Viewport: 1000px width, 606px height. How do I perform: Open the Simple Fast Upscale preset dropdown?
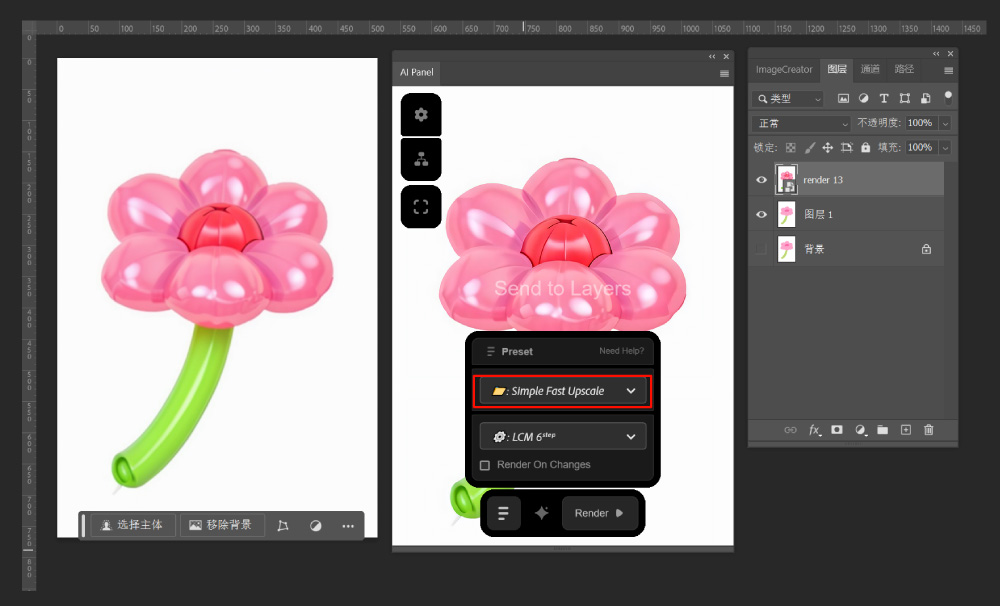click(x=563, y=391)
